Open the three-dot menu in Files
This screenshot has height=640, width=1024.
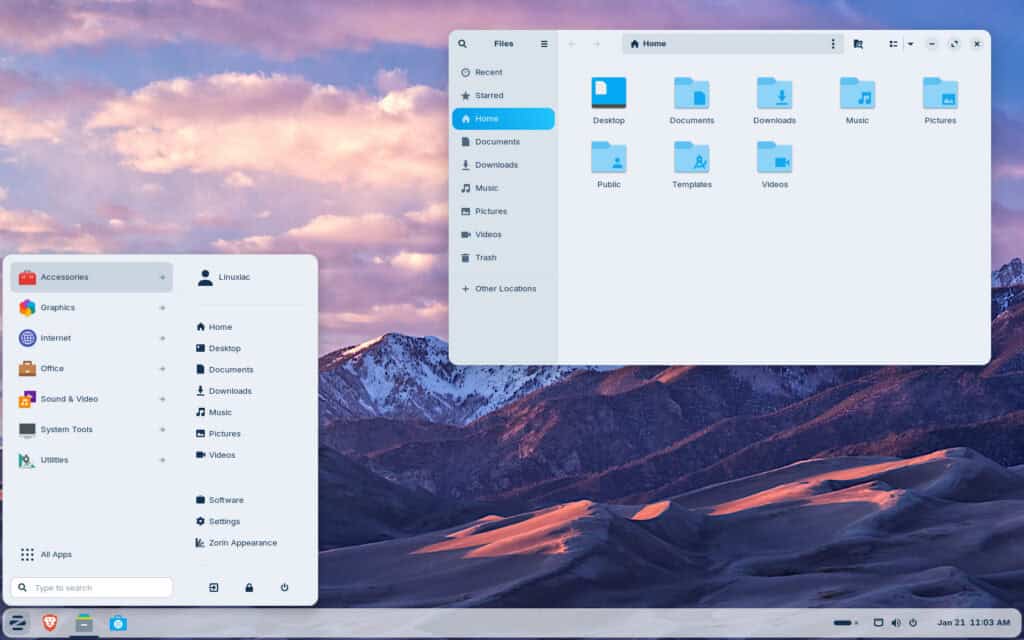click(833, 43)
